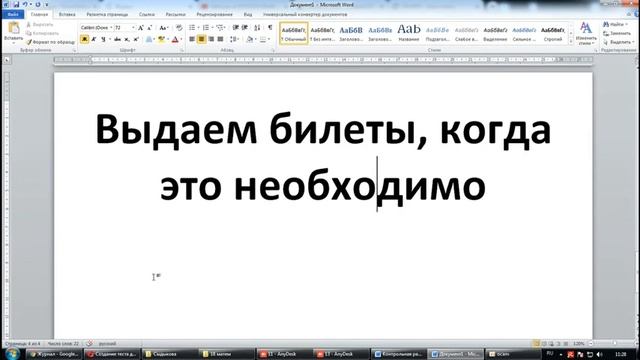Viewport: 640px width, 360px height.
Task: Decrease font size with shrink font icon
Action: tap(149, 28)
